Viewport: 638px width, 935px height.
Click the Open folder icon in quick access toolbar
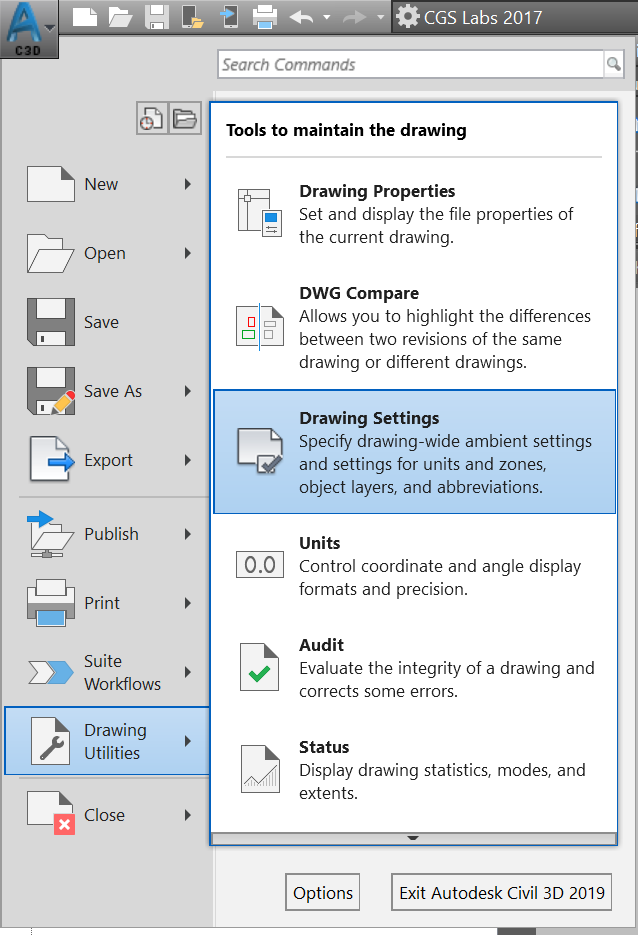[x=120, y=17]
